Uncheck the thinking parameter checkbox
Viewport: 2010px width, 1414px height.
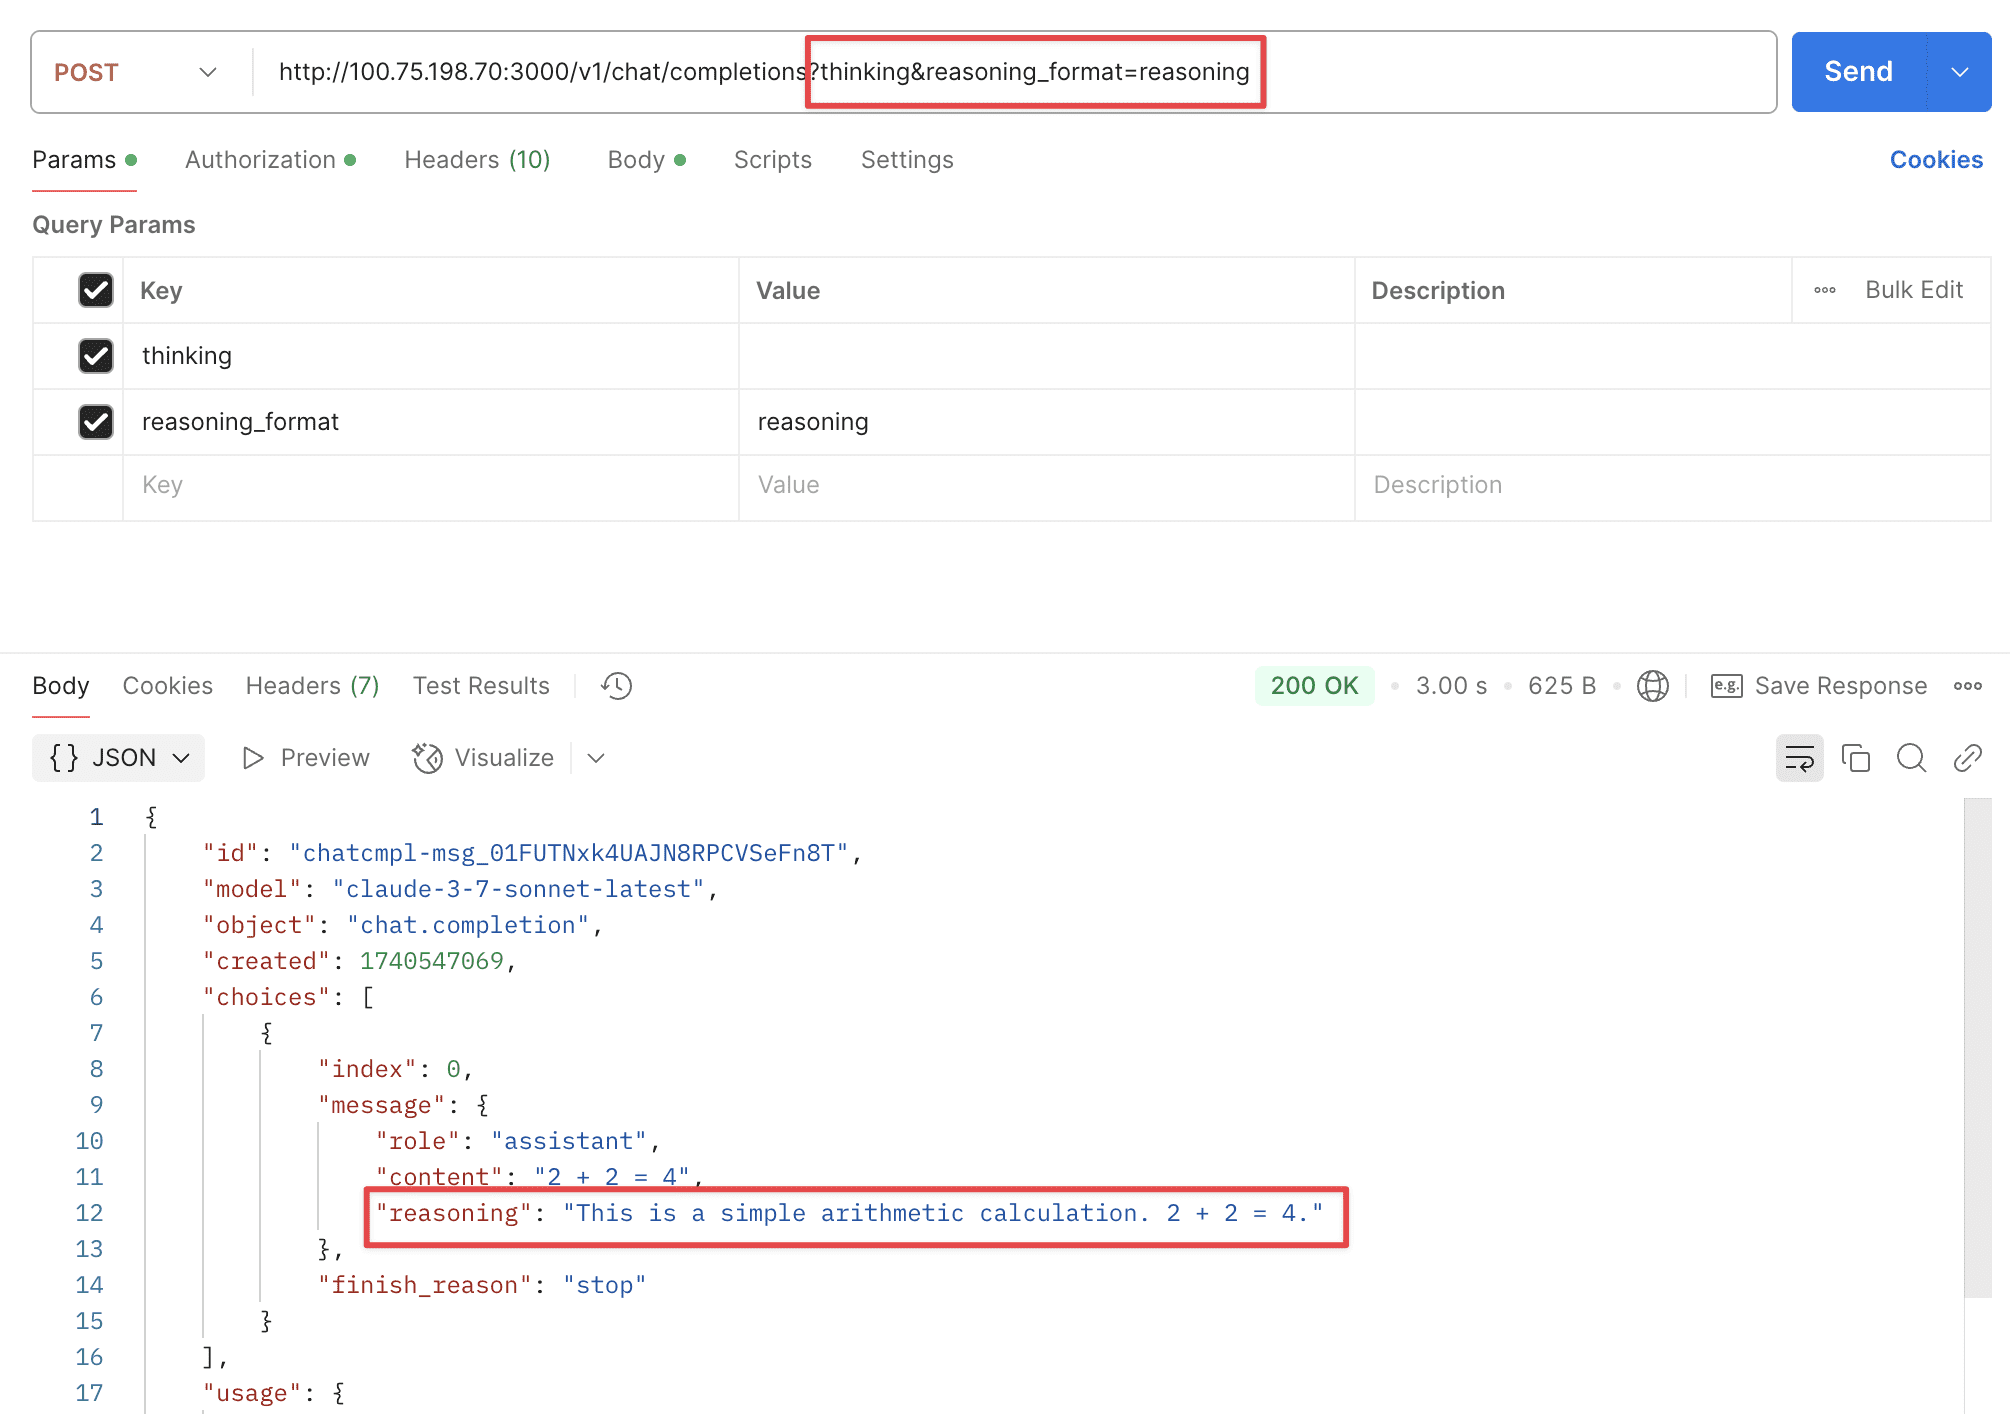click(96, 356)
